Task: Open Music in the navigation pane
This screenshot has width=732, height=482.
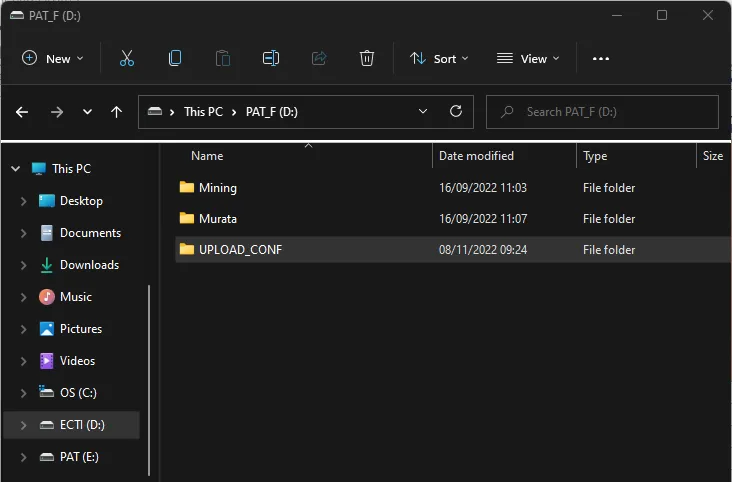Action: coord(76,297)
